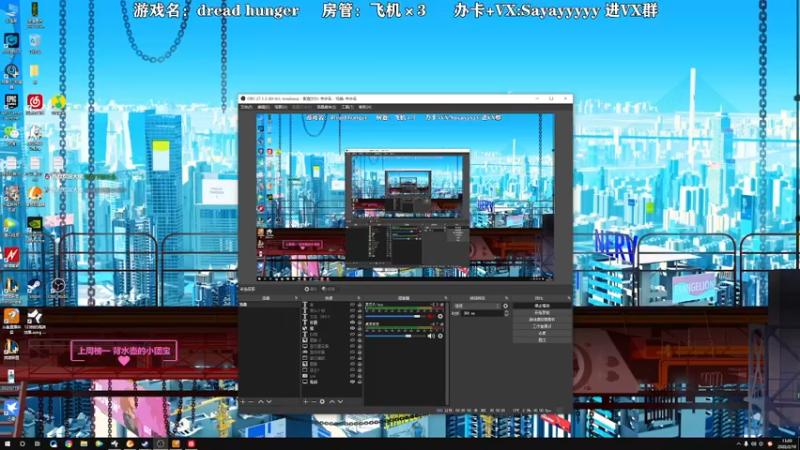Image resolution: width=800 pixels, height=450 pixels.
Task: Open Steam desktop shortcut
Action: pyautogui.click(x=35, y=287)
